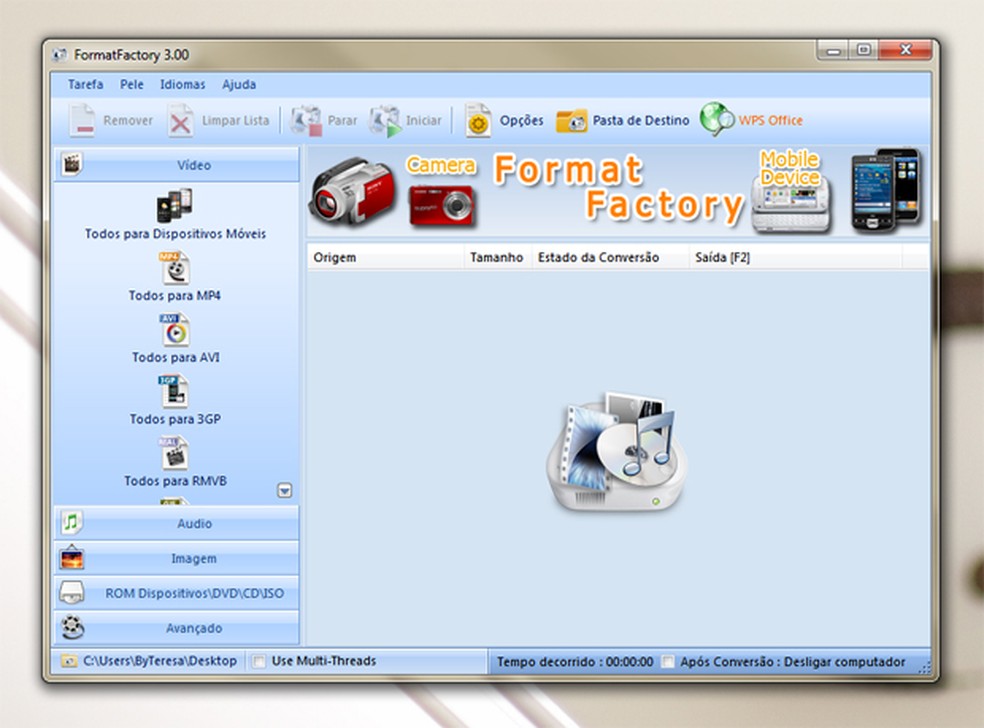The width and height of the screenshot is (984, 728).
Task: Enable Após Conversão Desligar computador checkbox
Action: coord(668,662)
